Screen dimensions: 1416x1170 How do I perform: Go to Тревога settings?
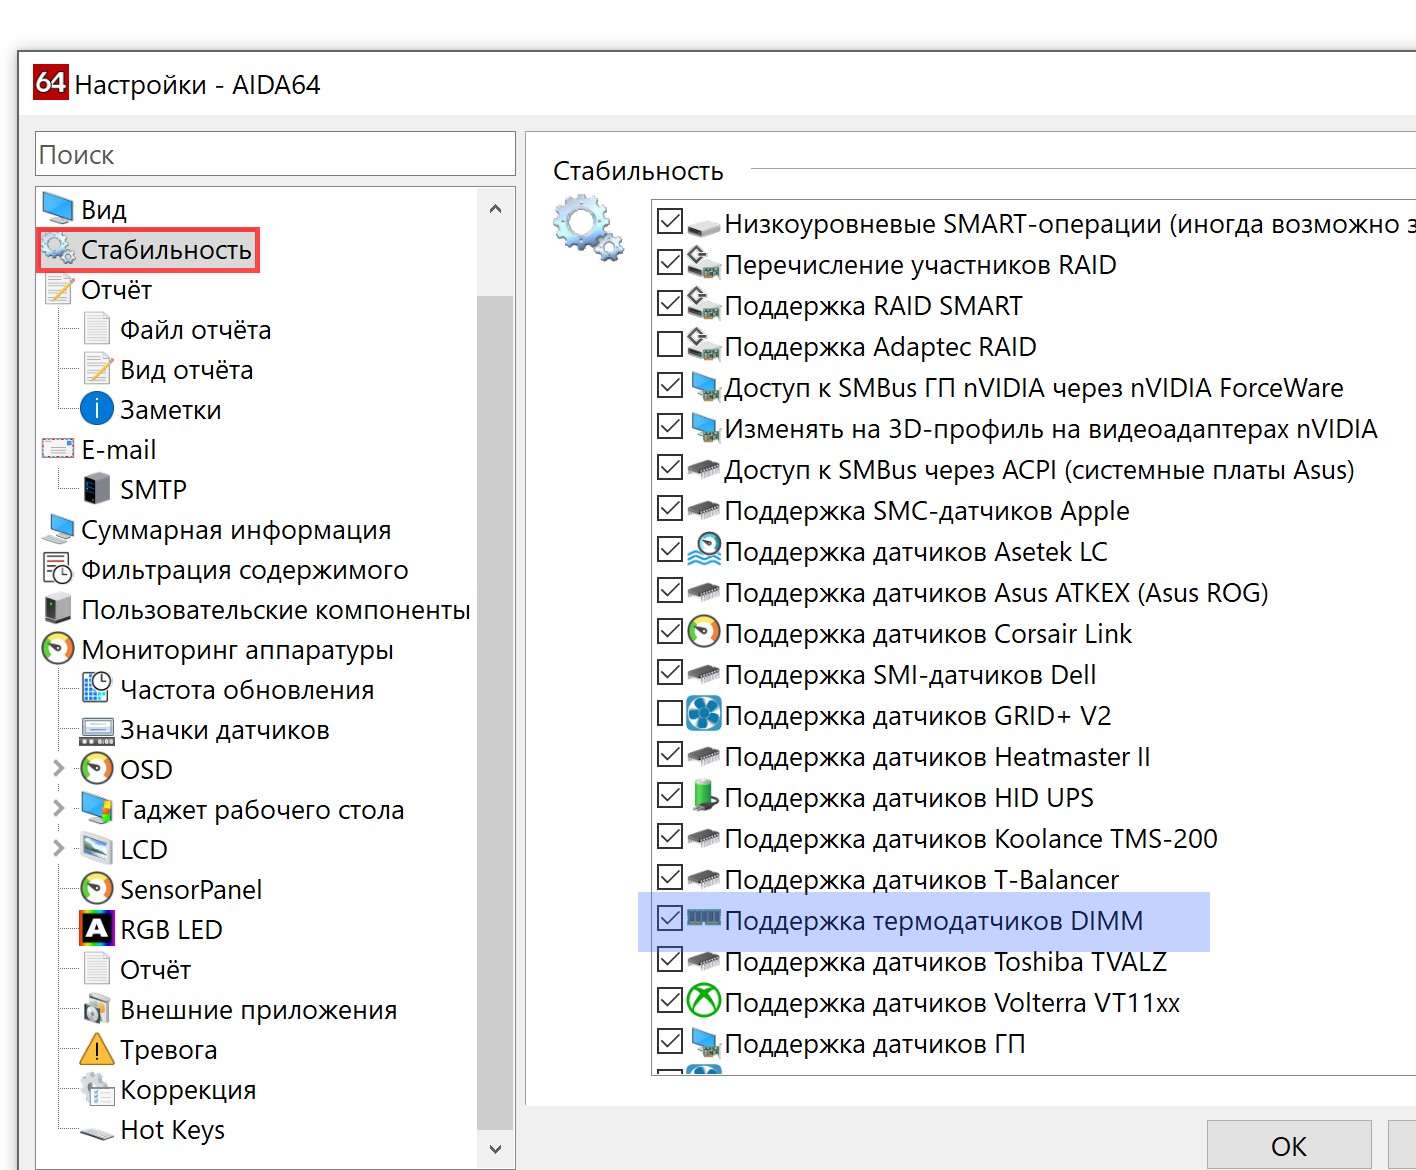[169, 1050]
